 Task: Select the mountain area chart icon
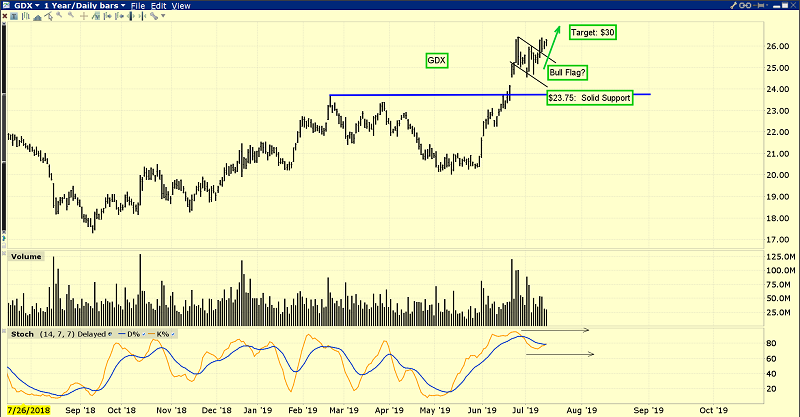(37, 17)
